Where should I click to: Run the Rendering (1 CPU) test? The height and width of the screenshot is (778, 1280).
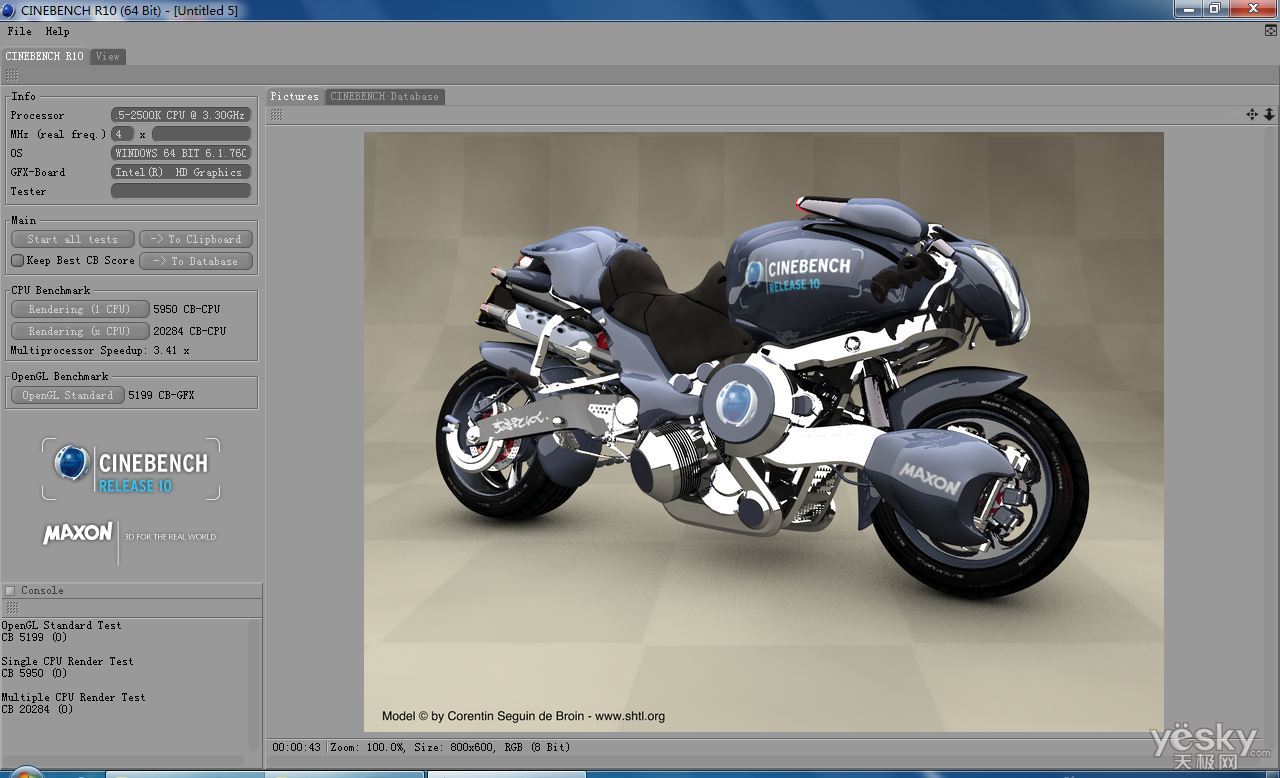(x=80, y=309)
